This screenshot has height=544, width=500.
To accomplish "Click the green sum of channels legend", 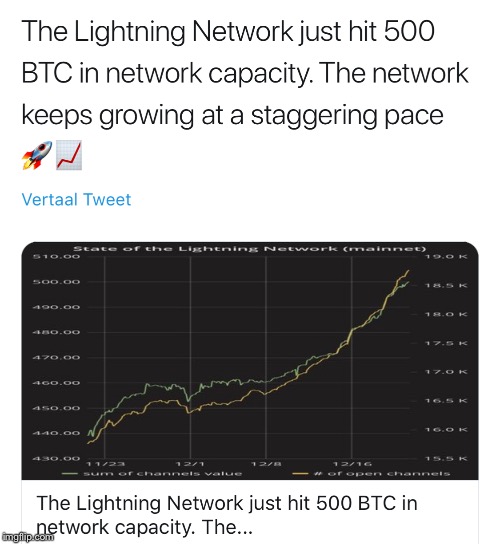I will click(152, 474).
